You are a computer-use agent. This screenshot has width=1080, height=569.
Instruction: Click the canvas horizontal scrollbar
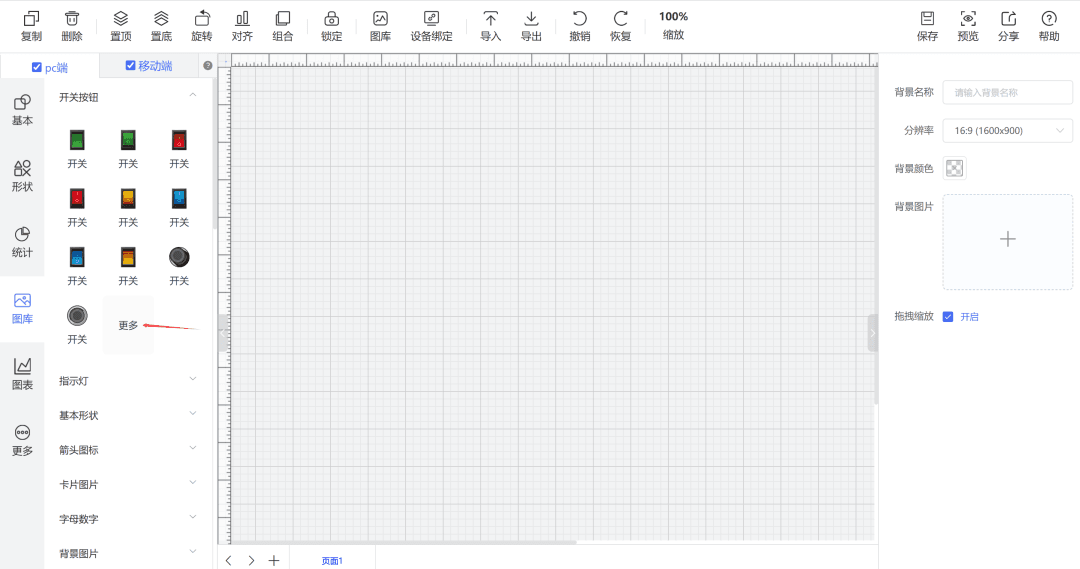(404, 542)
